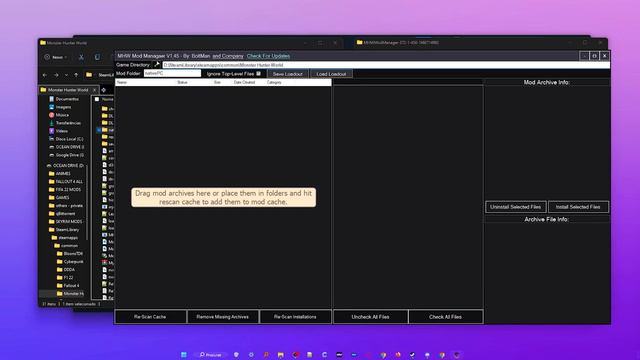Open the Explorer recent locations chevron
The width and height of the screenshot is (640, 360).
tap(66, 75)
